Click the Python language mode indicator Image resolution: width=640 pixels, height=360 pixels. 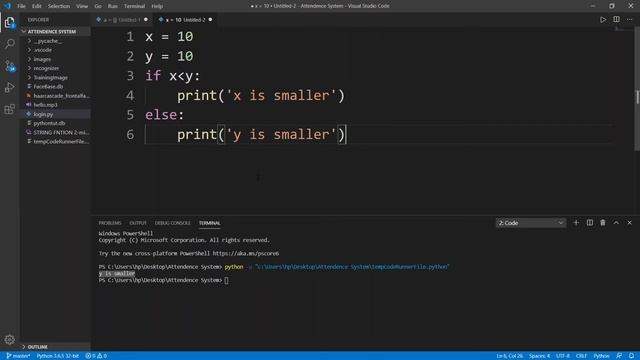pyautogui.click(x=601, y=356)
